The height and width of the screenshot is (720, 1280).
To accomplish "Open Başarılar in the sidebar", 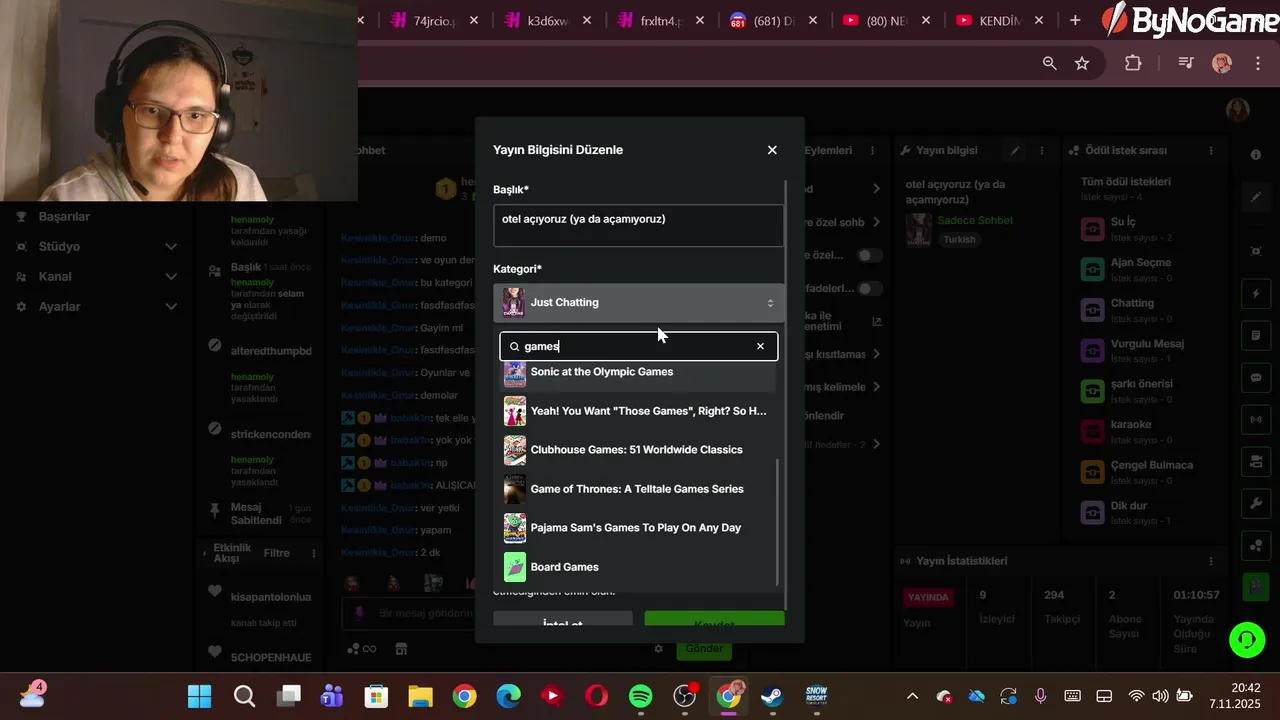I will pos(64,217).
